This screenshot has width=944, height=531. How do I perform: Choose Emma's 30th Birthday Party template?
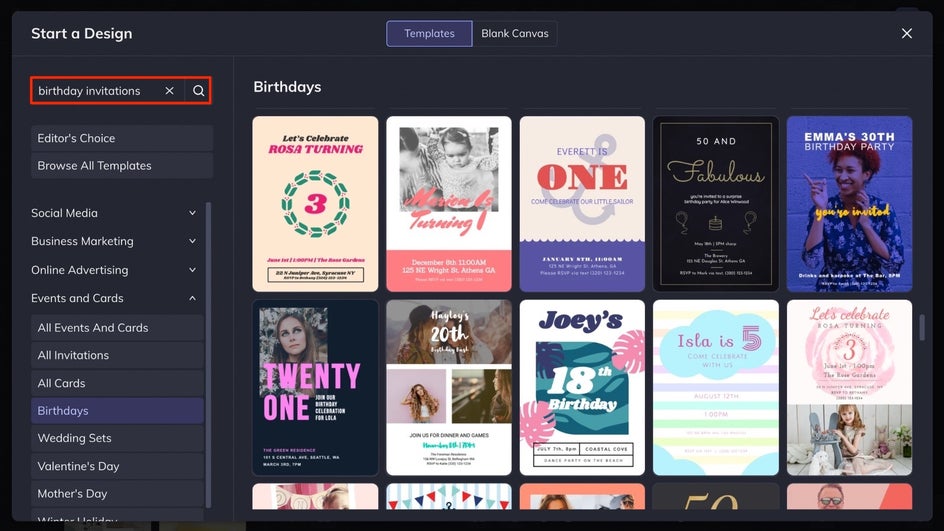point(849,204)
